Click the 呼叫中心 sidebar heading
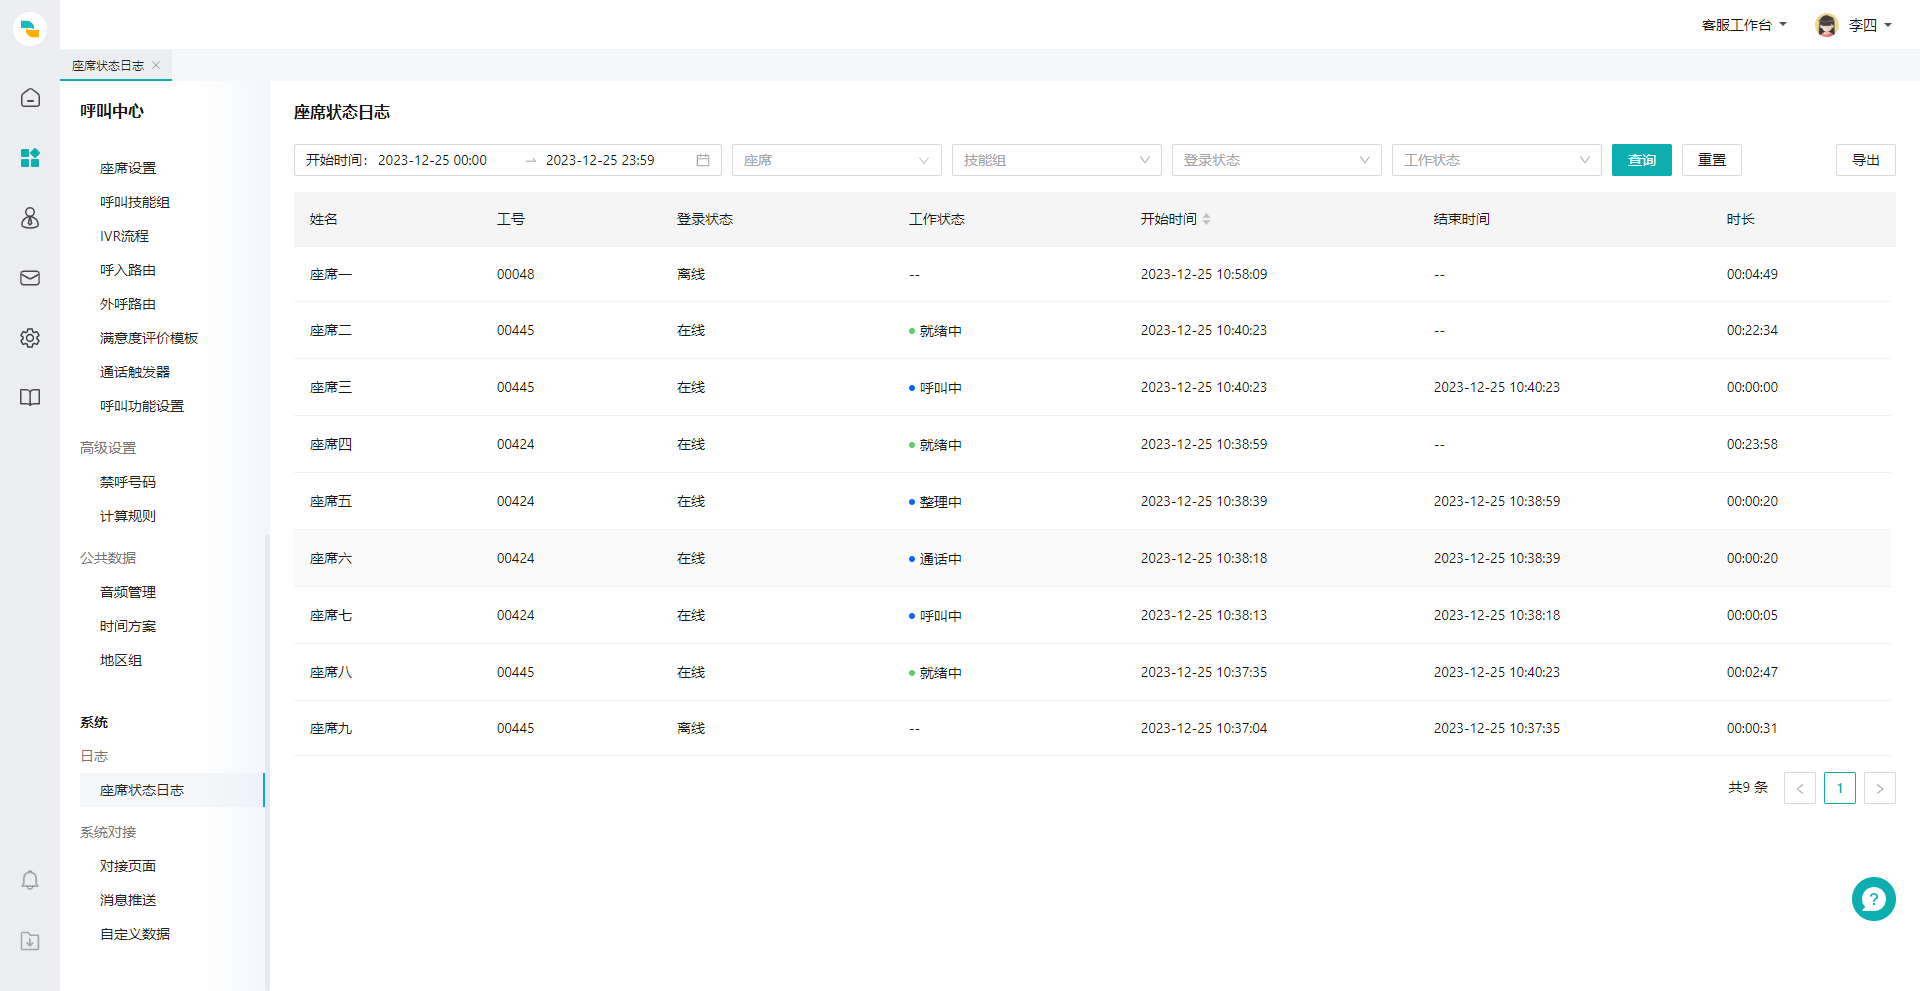1920x991 pixels. pyautogui.click(x=112, y=111)
